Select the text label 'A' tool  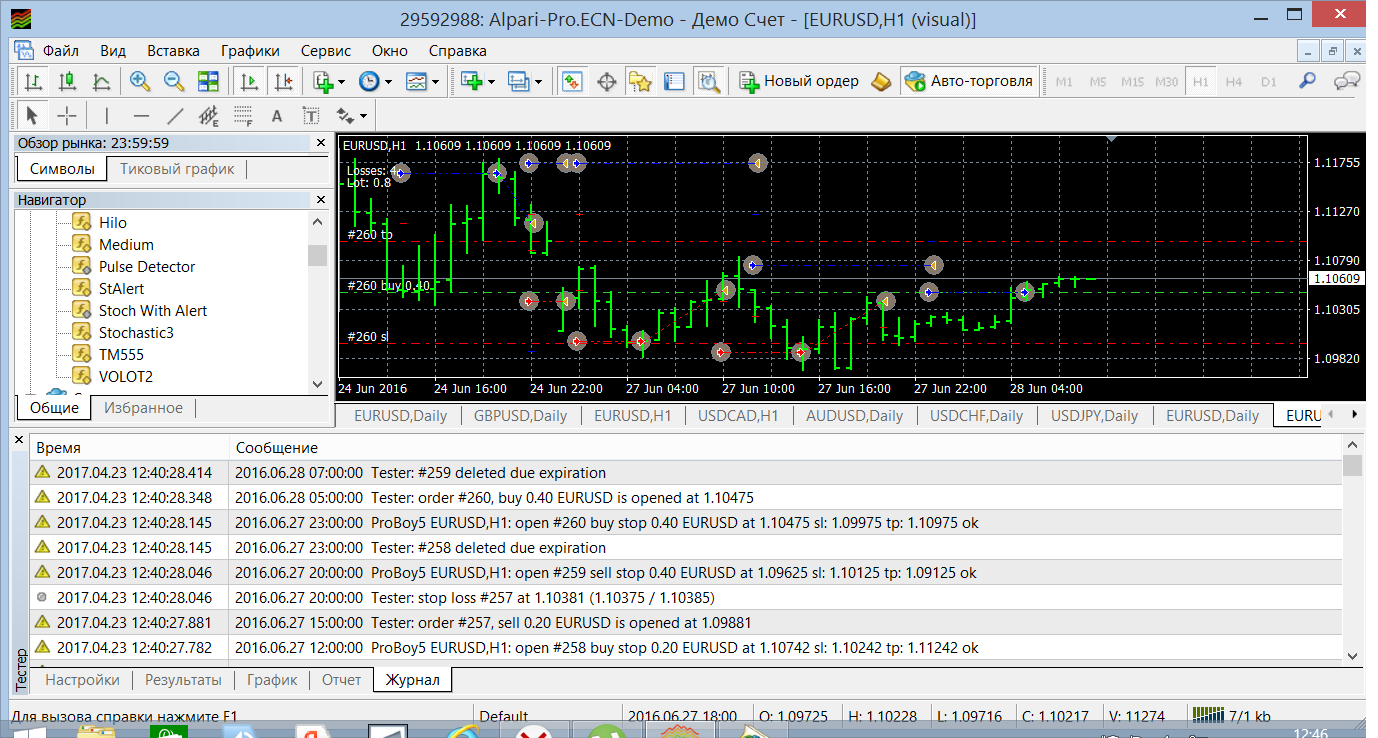coord(277,115)
